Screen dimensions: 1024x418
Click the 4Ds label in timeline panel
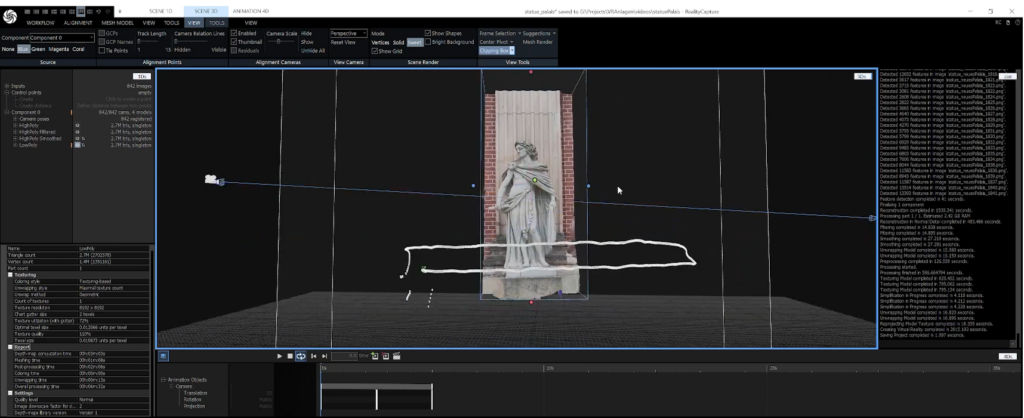click(1008, 357)
